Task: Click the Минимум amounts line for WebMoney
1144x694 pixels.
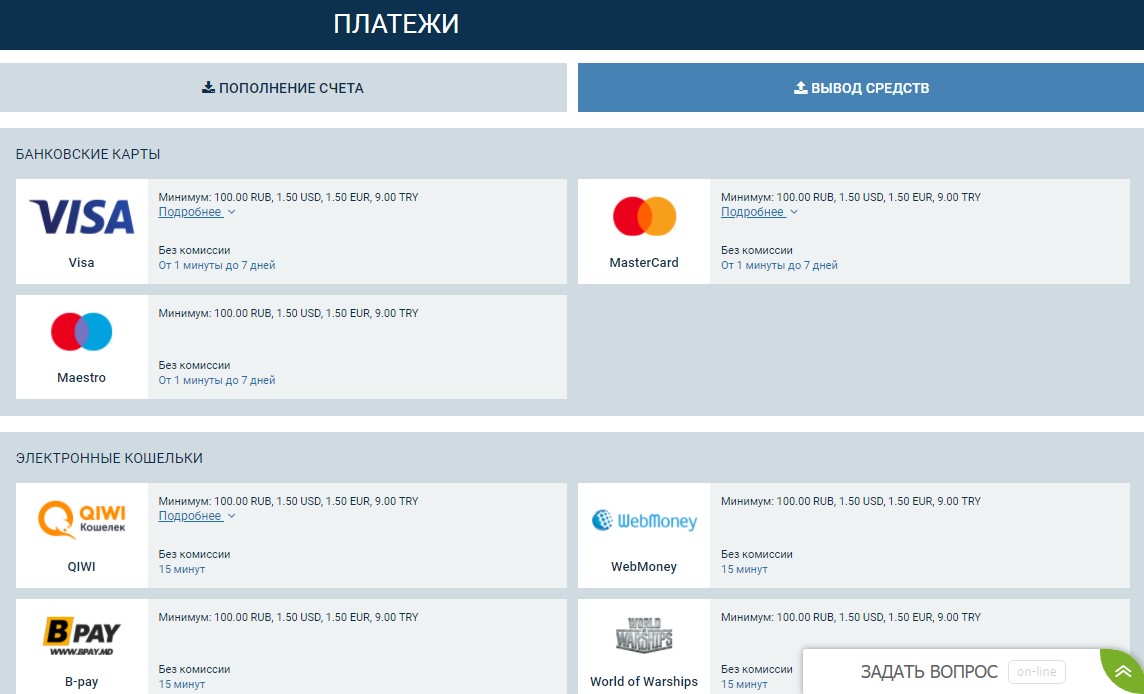Action: [851, 501]
